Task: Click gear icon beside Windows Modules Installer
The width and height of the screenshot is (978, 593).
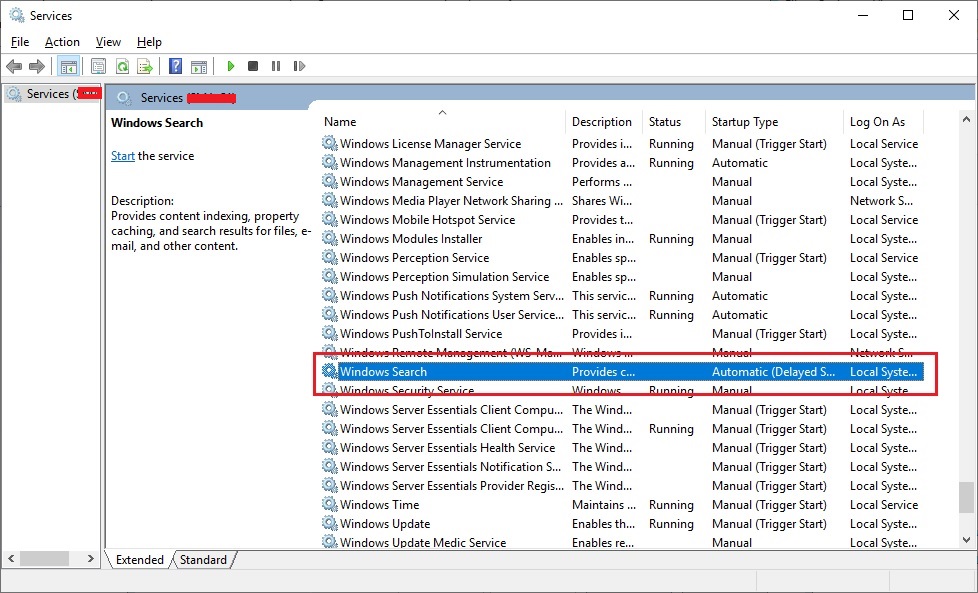Action: (x=329, y=238)
